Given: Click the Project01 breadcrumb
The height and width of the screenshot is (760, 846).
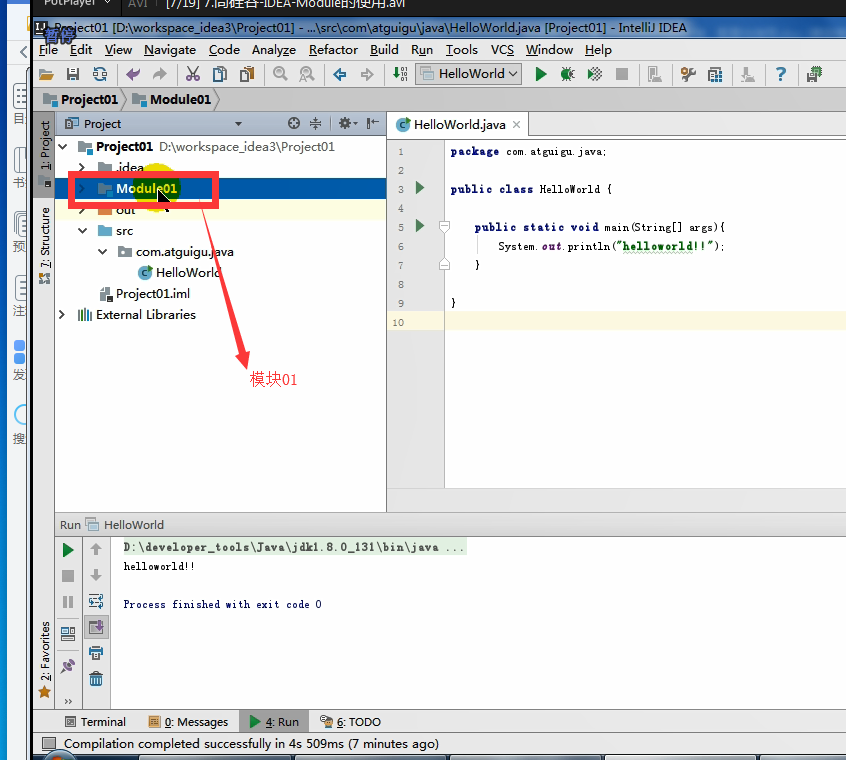Looking at the screenshot, I should click(x=81, y=100).
